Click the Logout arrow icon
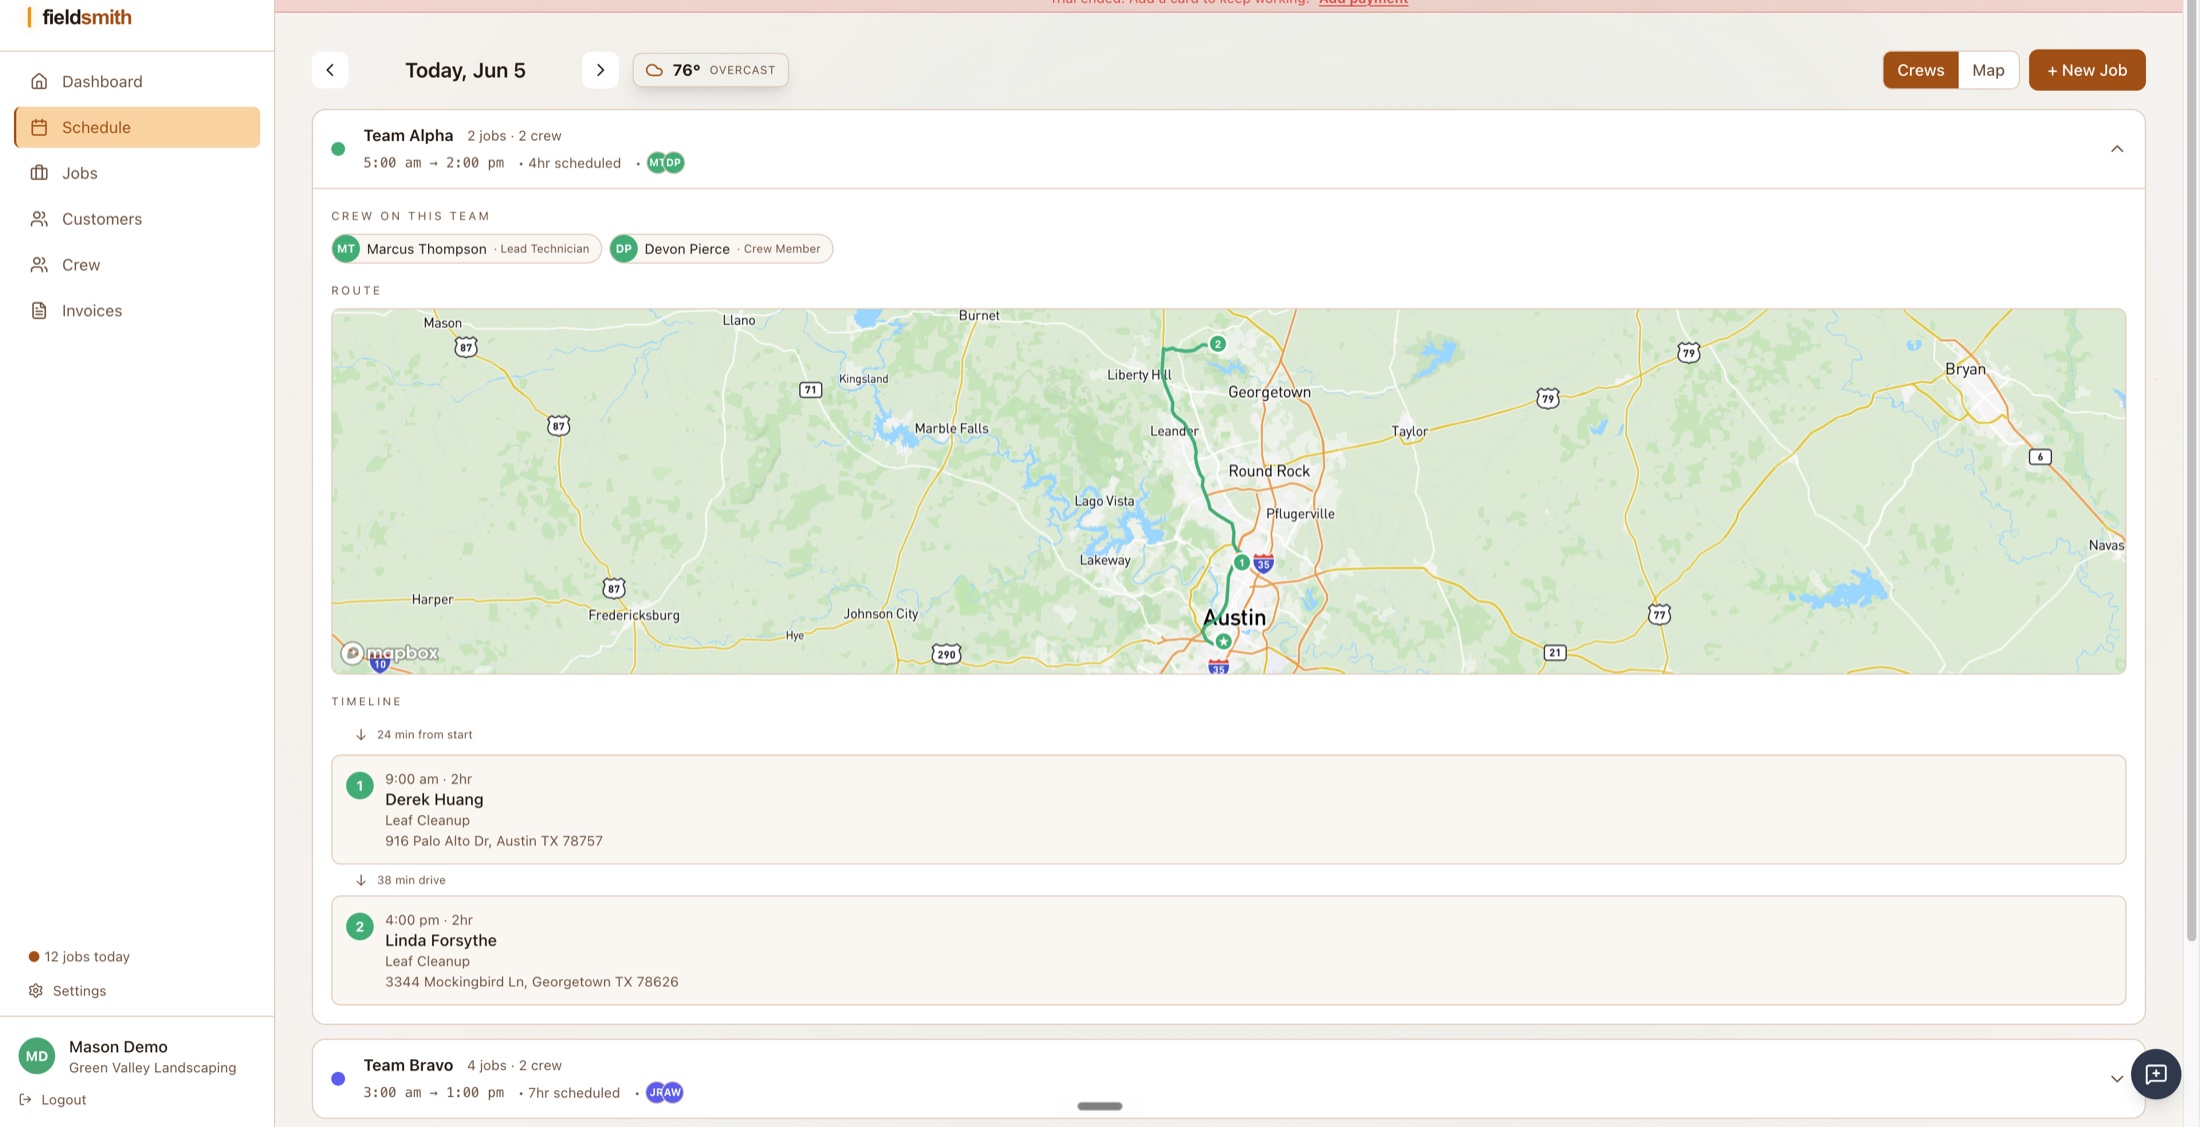Screen dimensions: 2200x1127 coord(26,1100)
